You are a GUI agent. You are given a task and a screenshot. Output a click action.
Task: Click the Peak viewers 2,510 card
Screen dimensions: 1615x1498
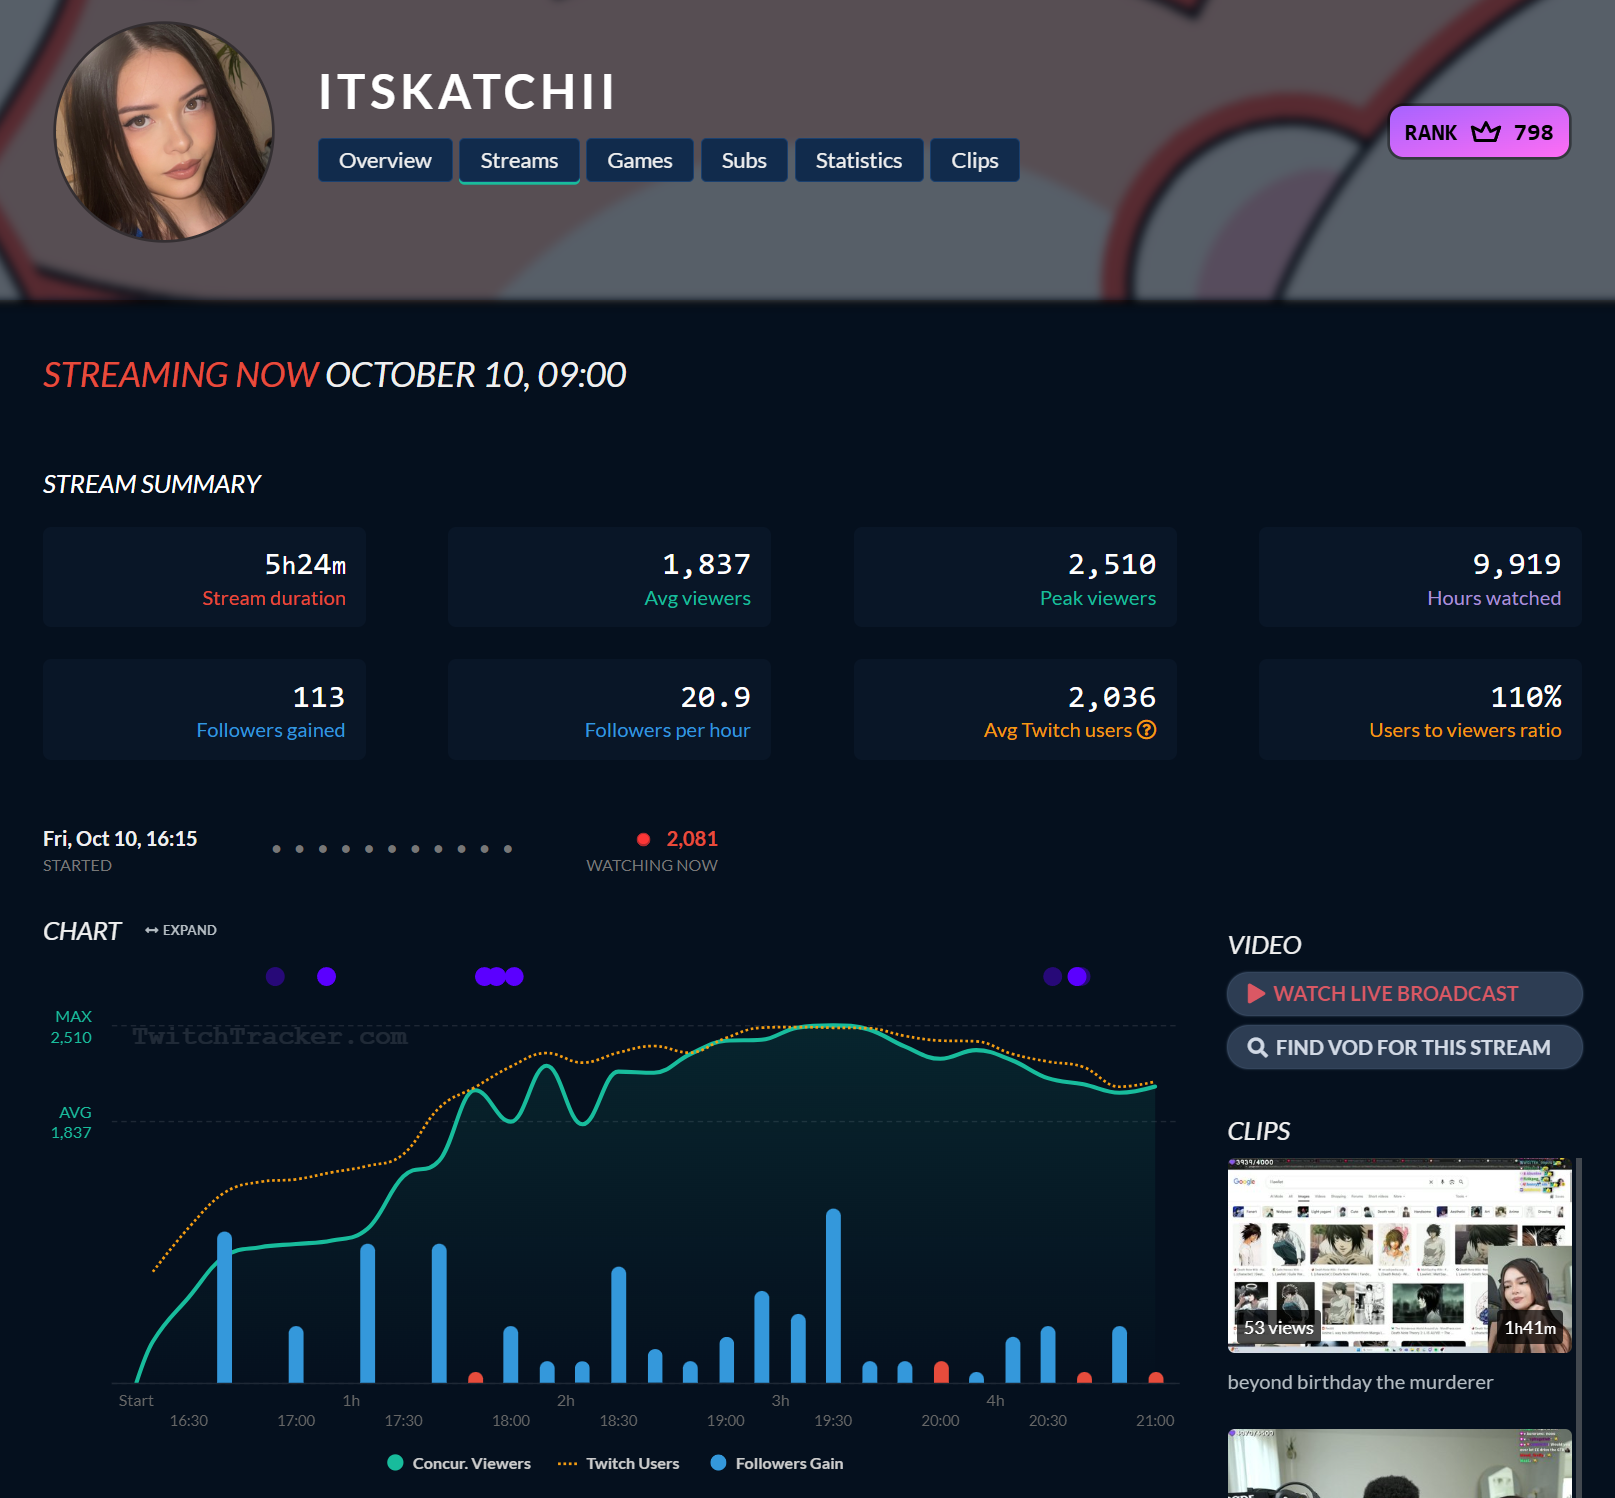pyautogui.click(x=1015, y=578)
